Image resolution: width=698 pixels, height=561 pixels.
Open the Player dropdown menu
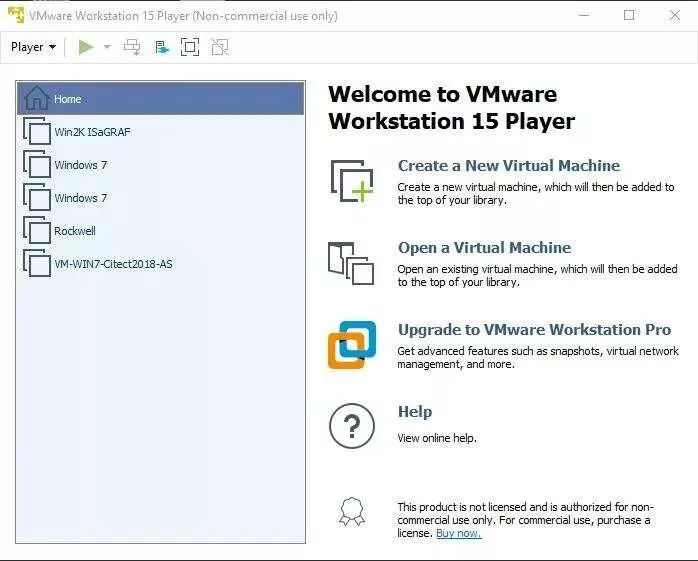pyautogui.click(x=33, y=47)
